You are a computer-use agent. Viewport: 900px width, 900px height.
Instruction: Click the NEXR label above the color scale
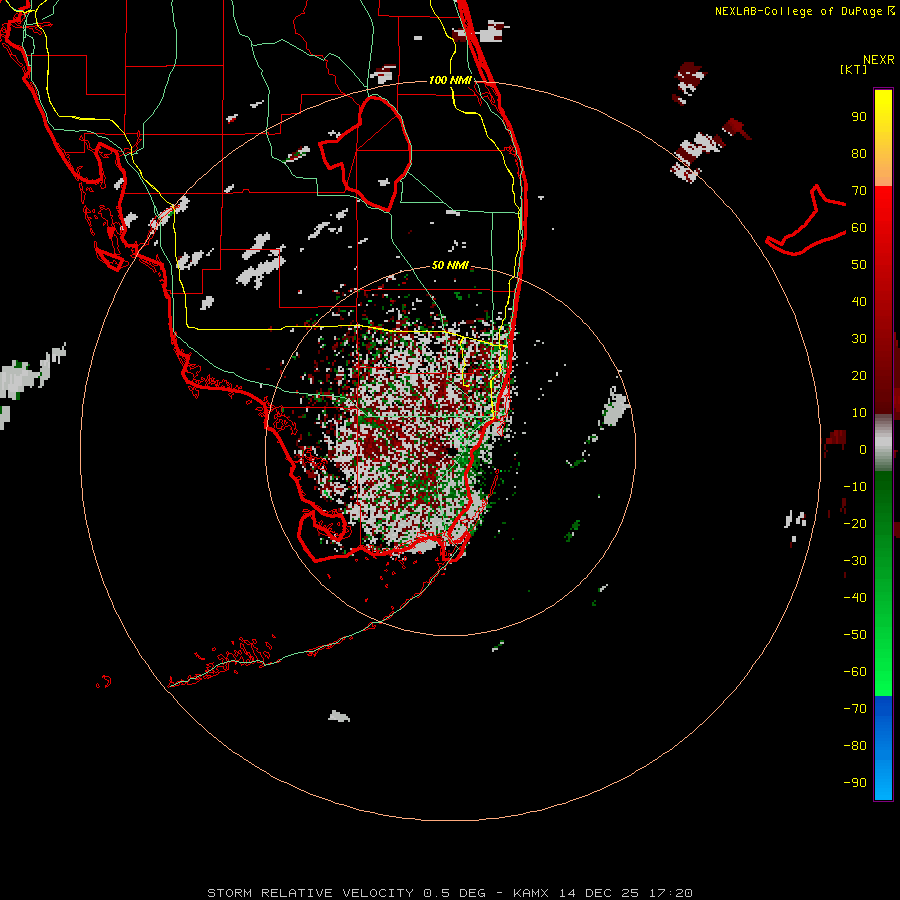[x=879, y=60]
